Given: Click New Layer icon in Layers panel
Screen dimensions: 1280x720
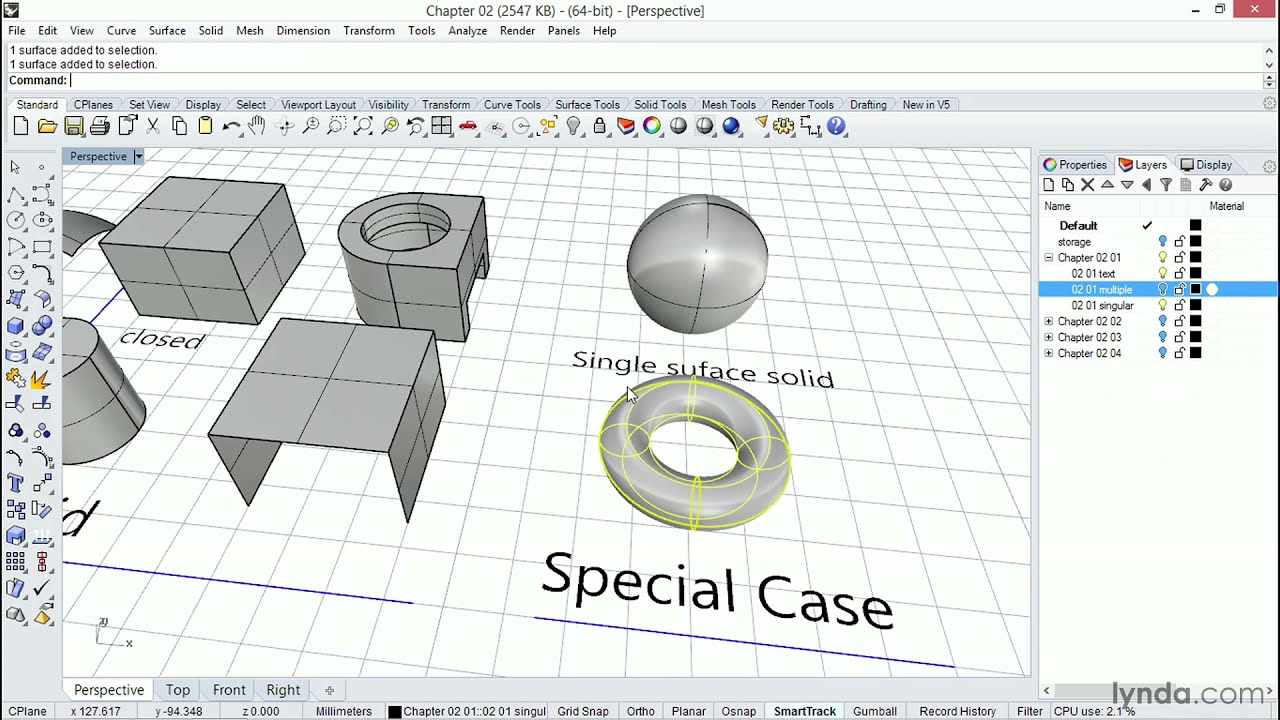Looking at the screenshot, I should click(1048, 185).
